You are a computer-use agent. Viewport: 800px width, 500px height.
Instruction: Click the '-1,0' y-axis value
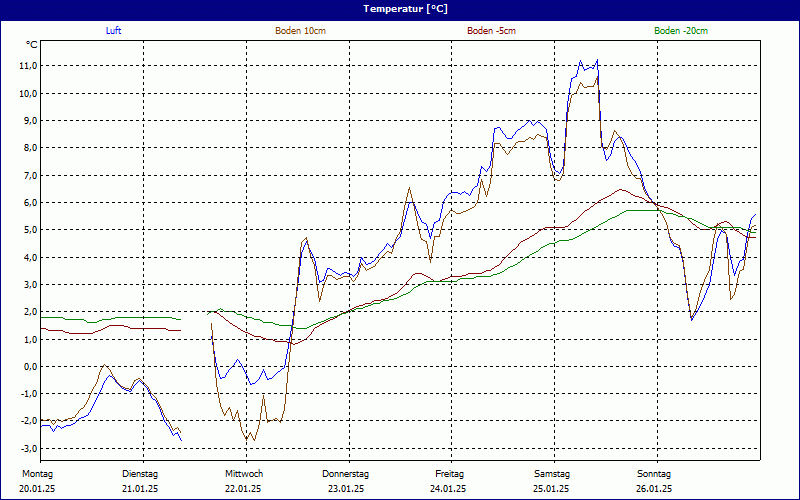[x=29, y=394]
